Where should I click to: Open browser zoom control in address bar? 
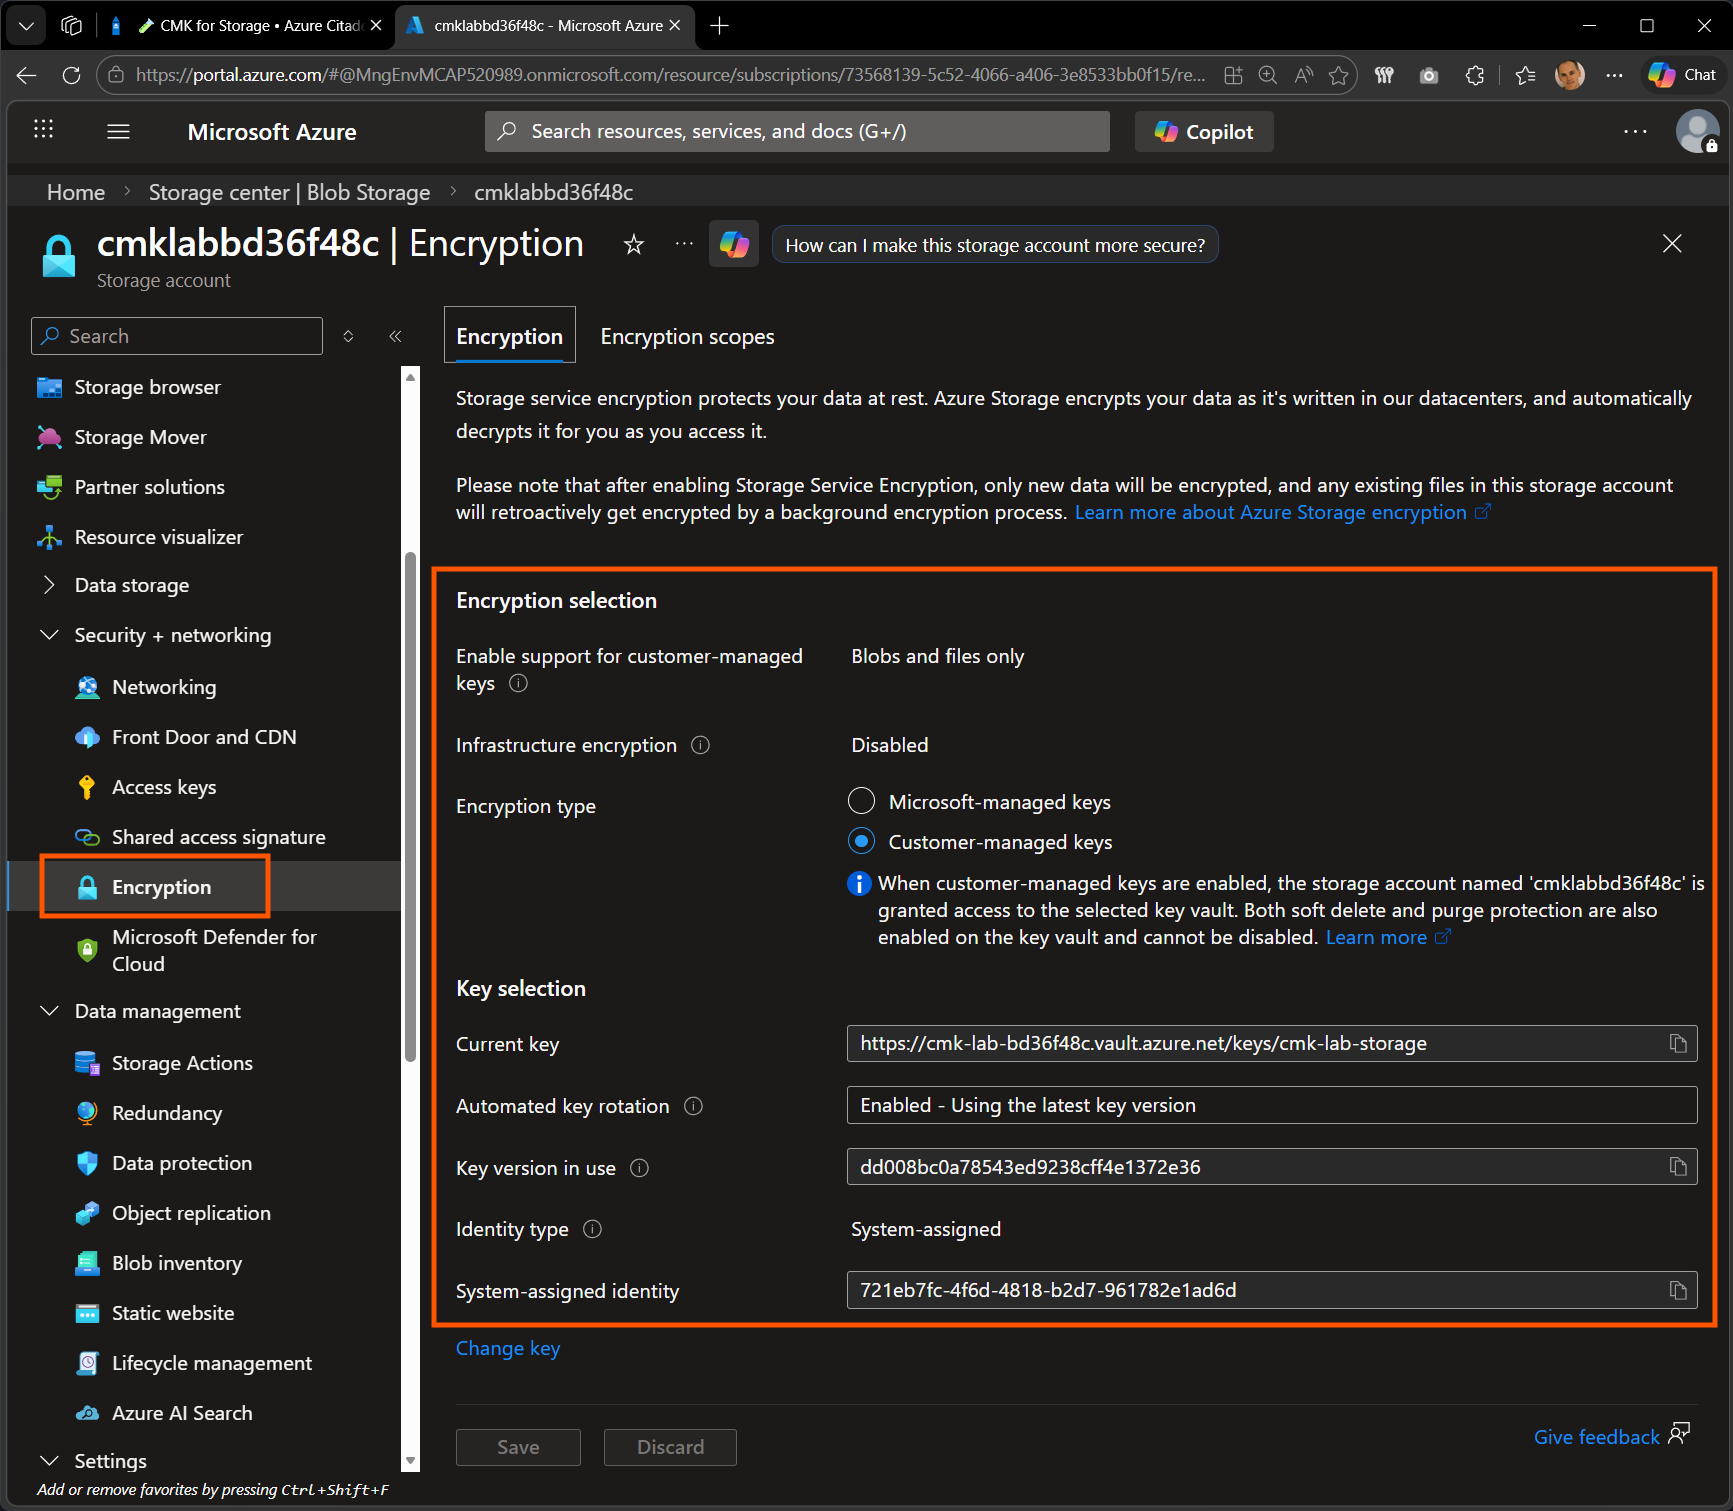[x=1268, y=75]
